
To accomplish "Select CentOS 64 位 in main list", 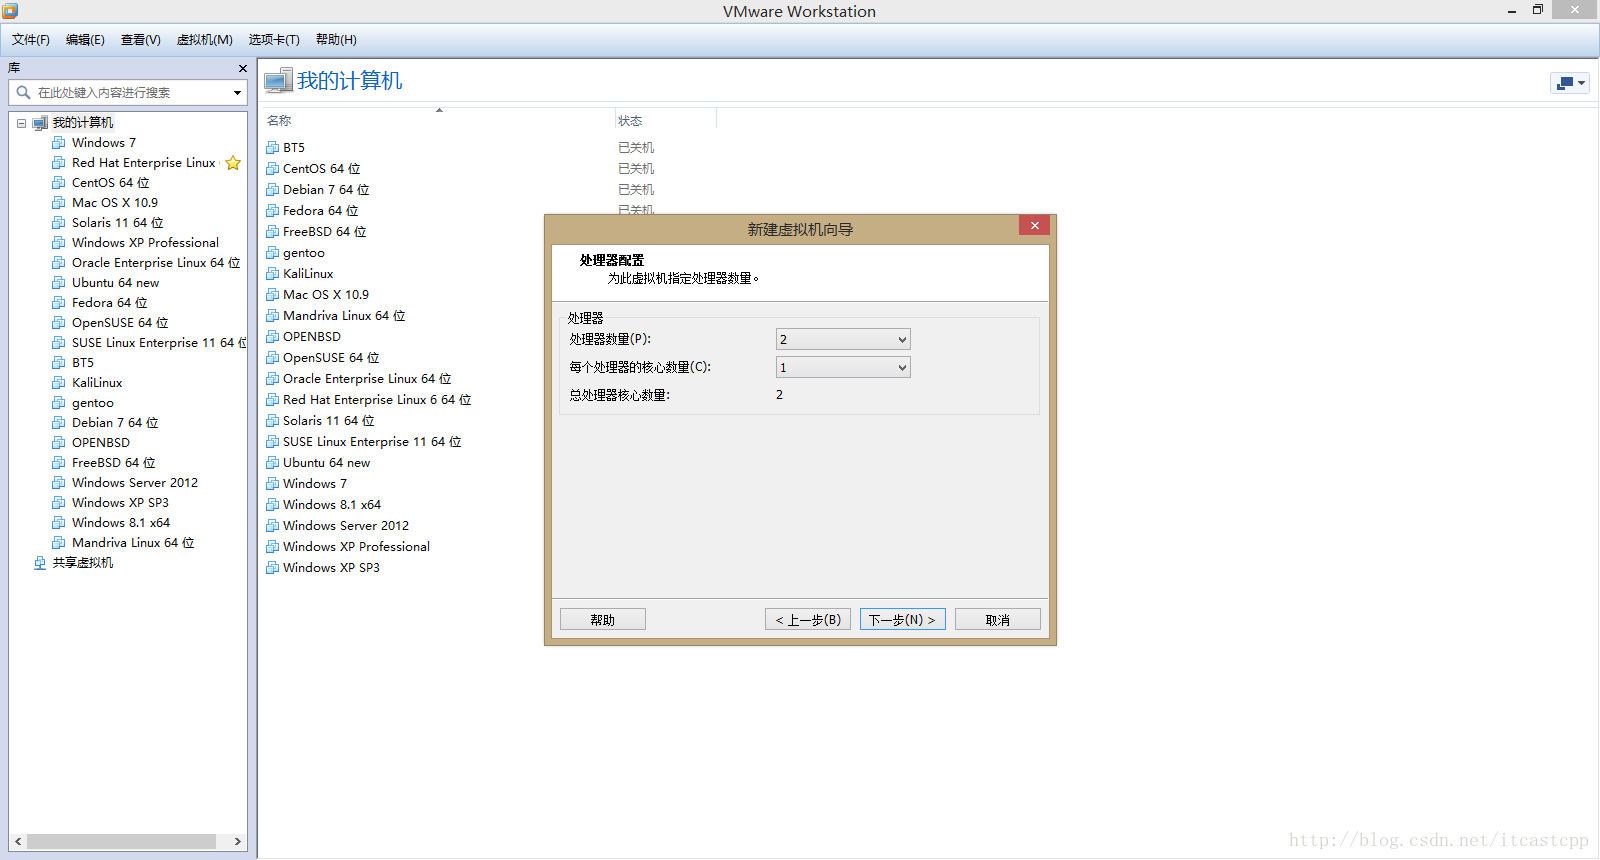I will point(321,168).
